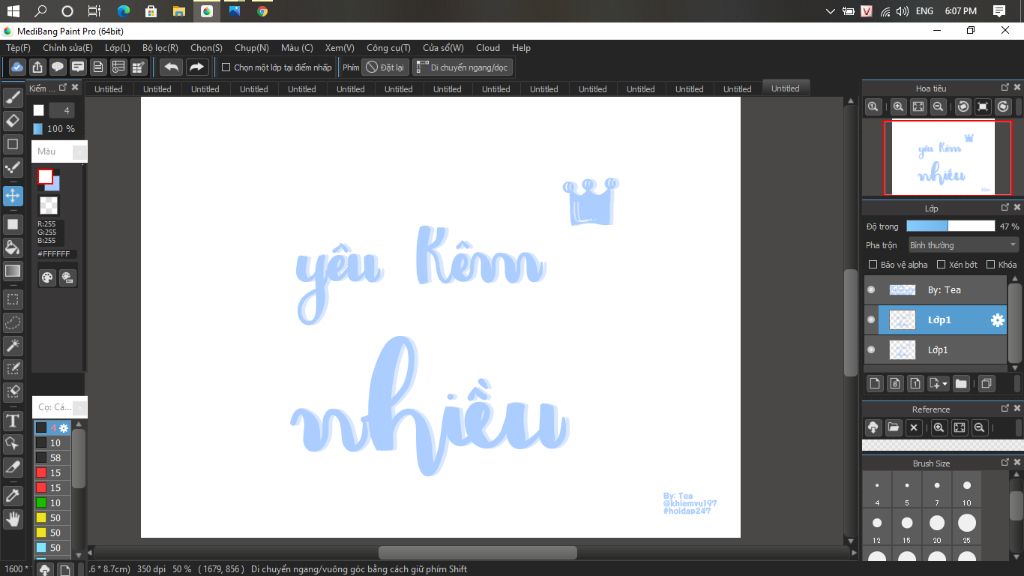The width and height of the screenshot is (1024, 576).
Task: Add a new layer folder
Action: click(961, 383)
